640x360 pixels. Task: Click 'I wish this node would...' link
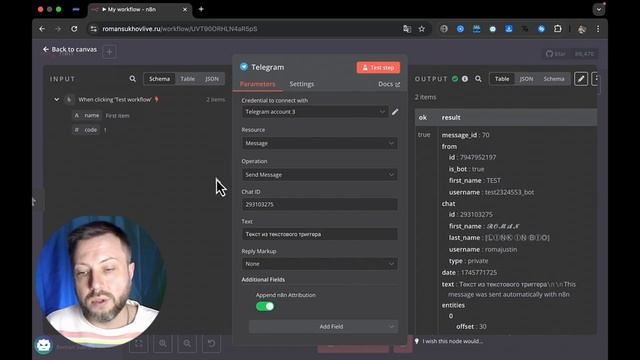tap(453, 341)
